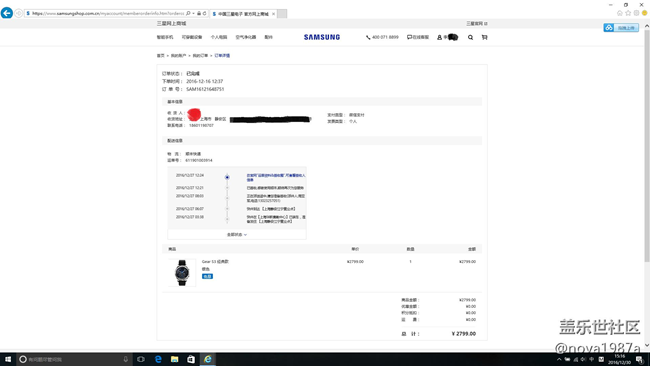The width and height of the screenshot is (650, 366).
Task: Open the shopping cart icon
Action: [x=484, y=37]
